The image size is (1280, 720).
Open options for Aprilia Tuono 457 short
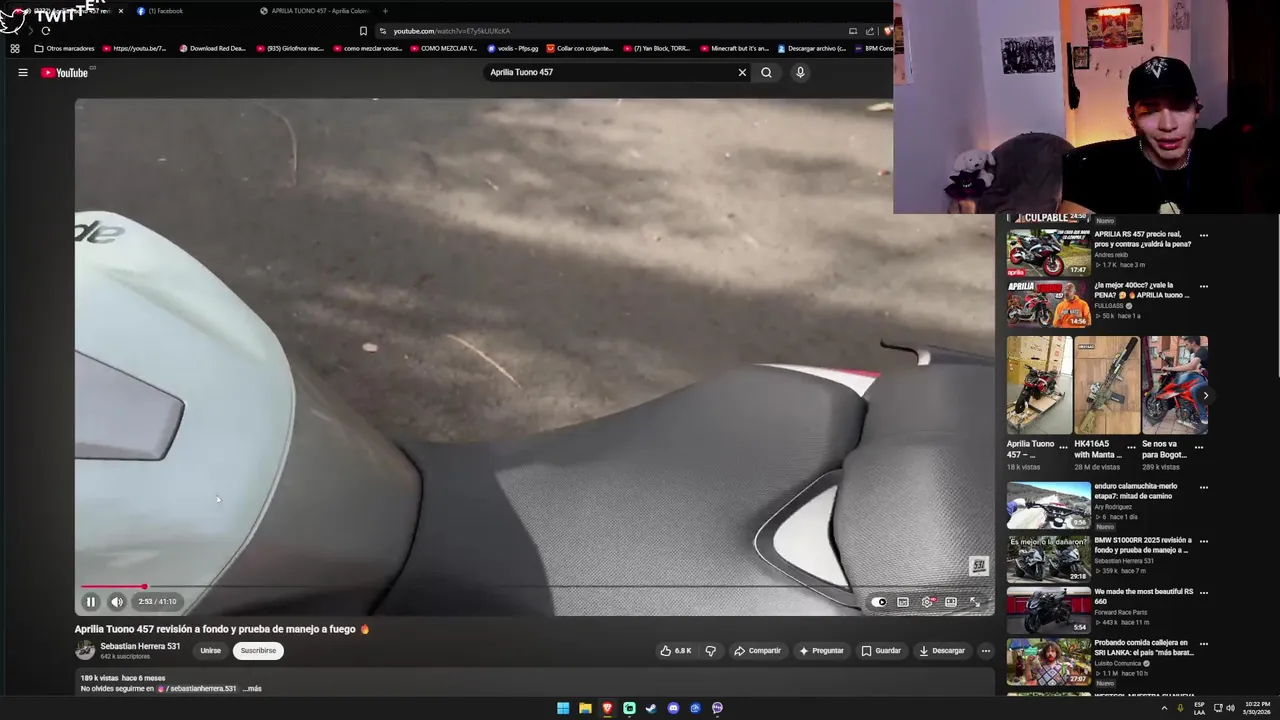(x=1063, y=448)
